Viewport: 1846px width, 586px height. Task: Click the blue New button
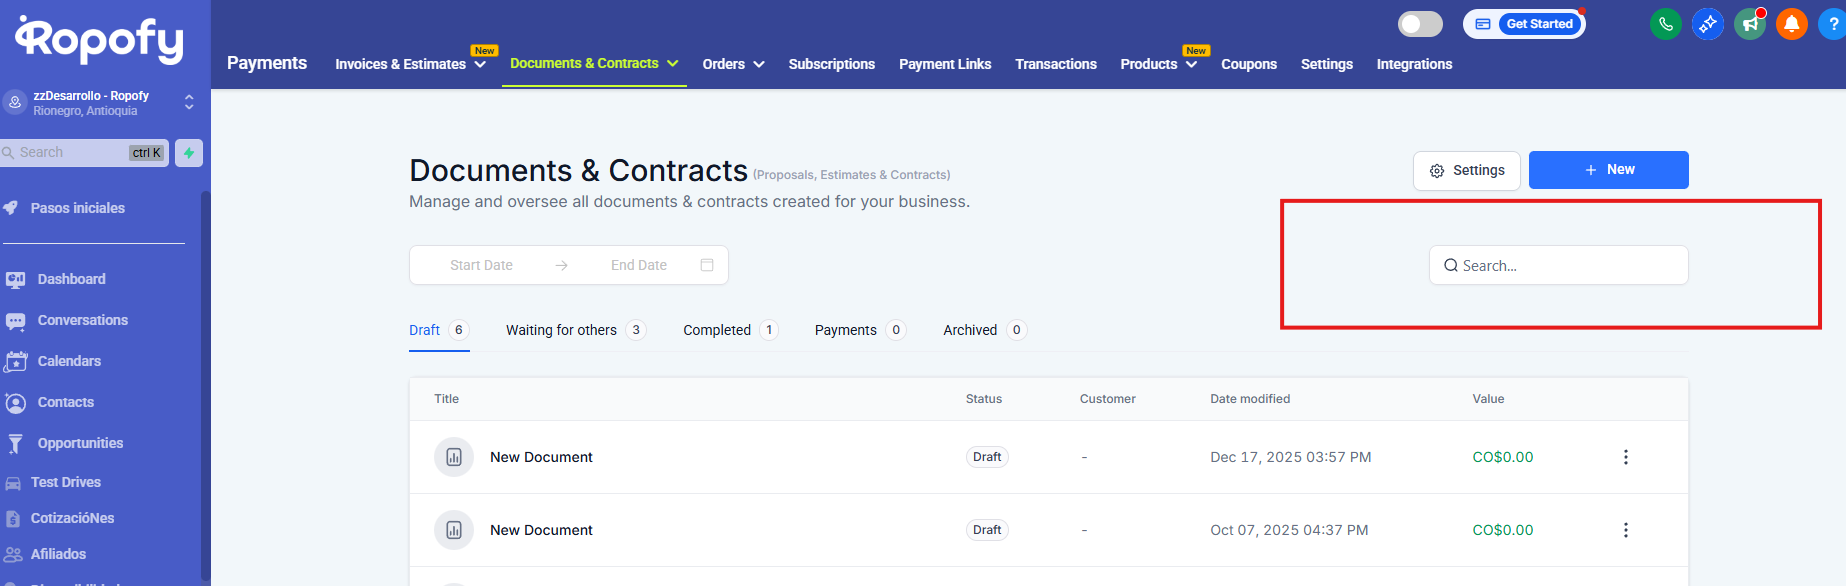[1608, 170]
